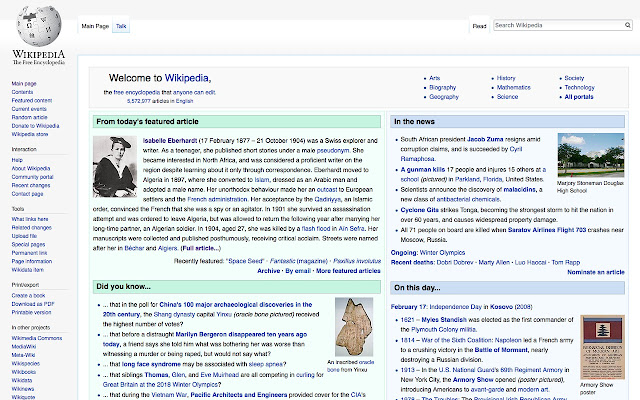Image resolution: width=640 pixels, height=400 pixels.
Task: Open Related changes tool
Action: click(x=32, y=228)
